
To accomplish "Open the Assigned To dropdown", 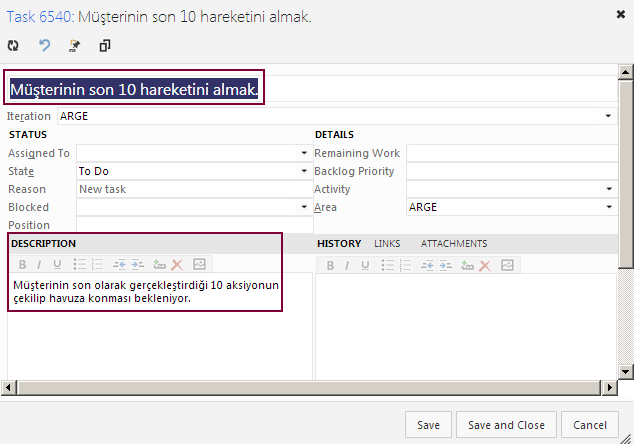I will 304,153.
